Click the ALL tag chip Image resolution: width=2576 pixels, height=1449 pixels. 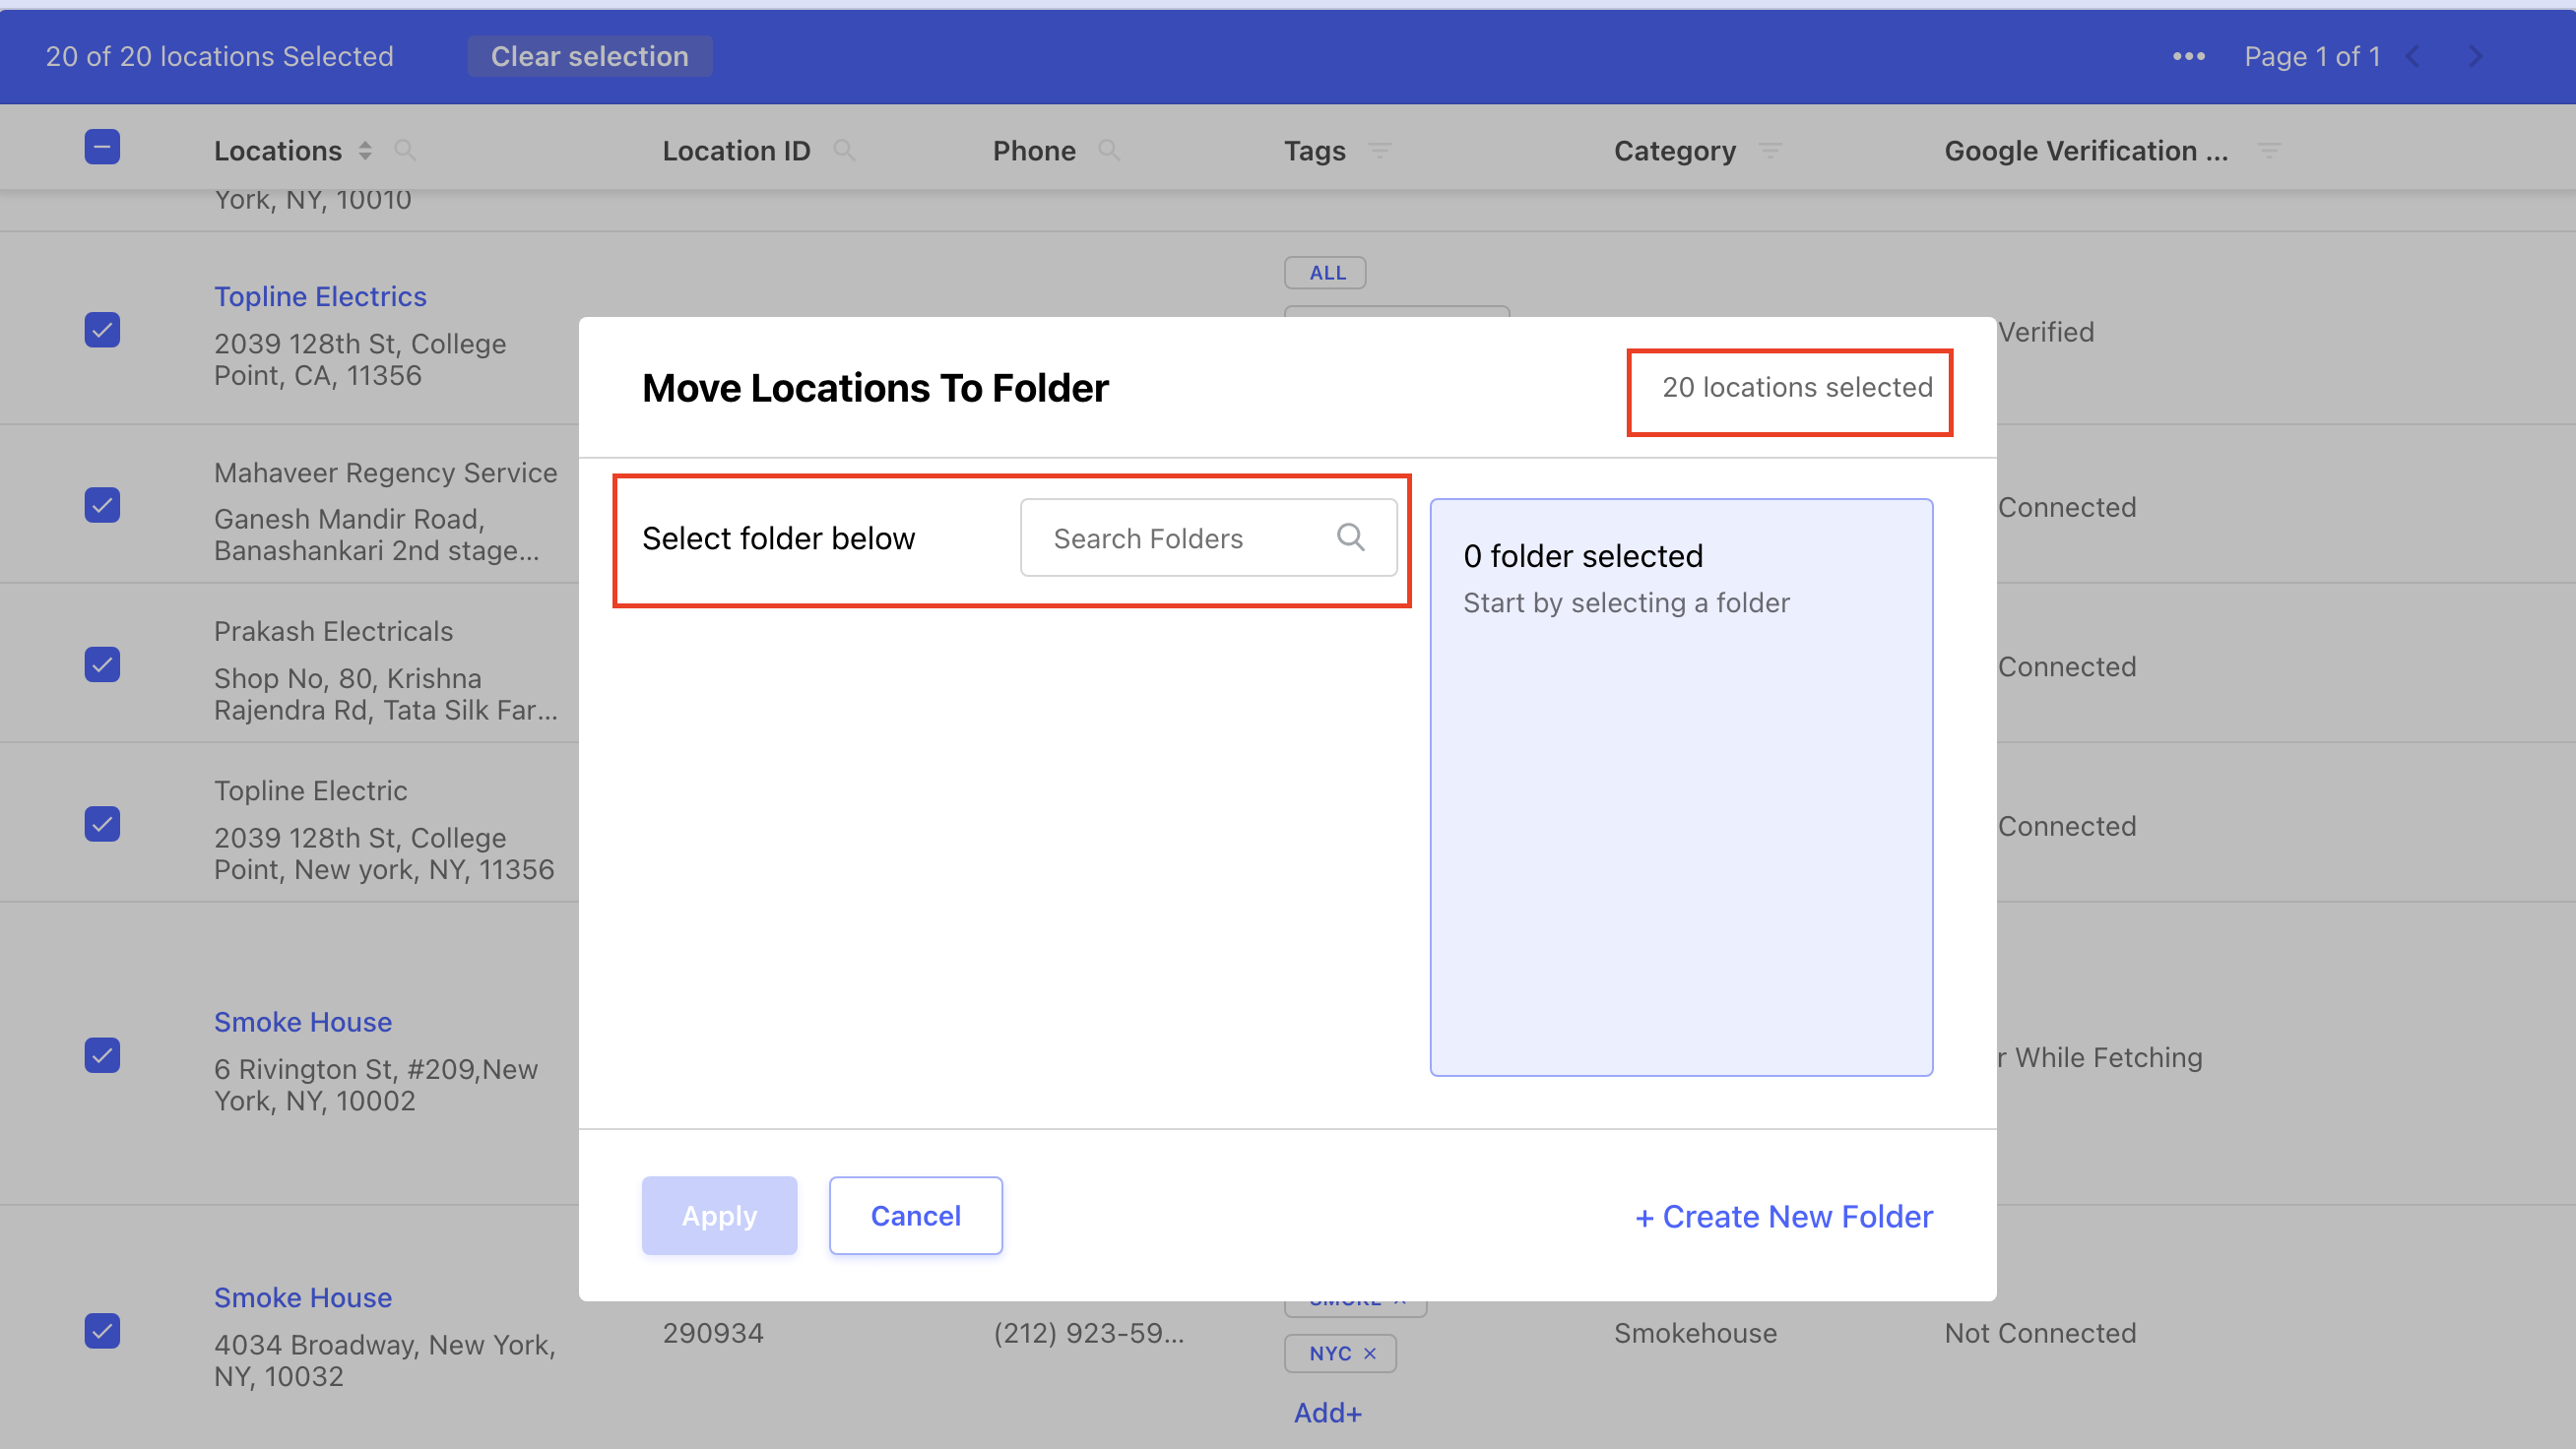(x=1326, y=273)
